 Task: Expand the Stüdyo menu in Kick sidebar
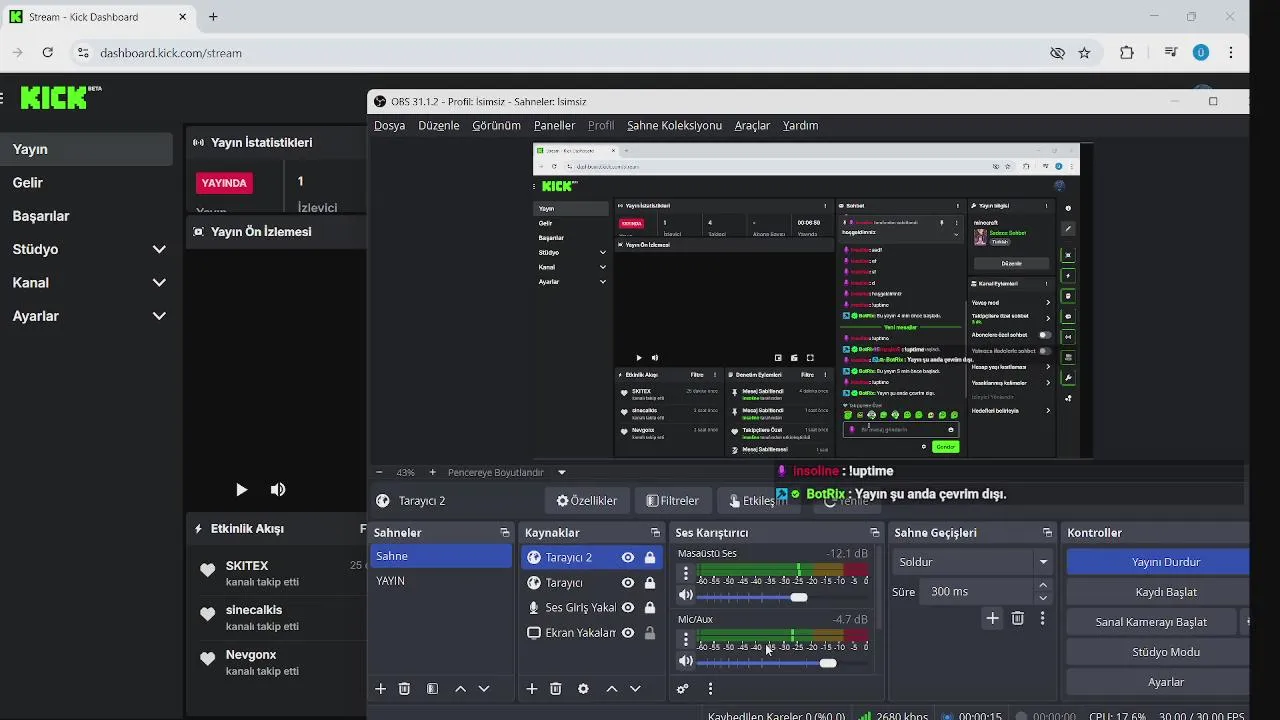(x=159, y=249)
